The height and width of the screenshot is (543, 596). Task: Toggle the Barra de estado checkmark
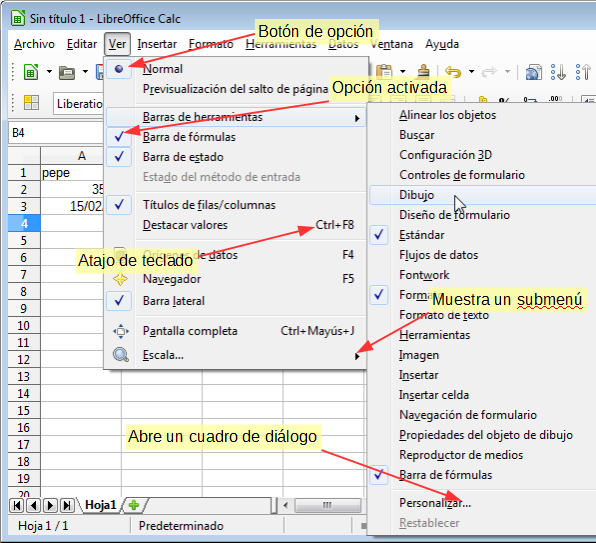[x=119, y=157]
